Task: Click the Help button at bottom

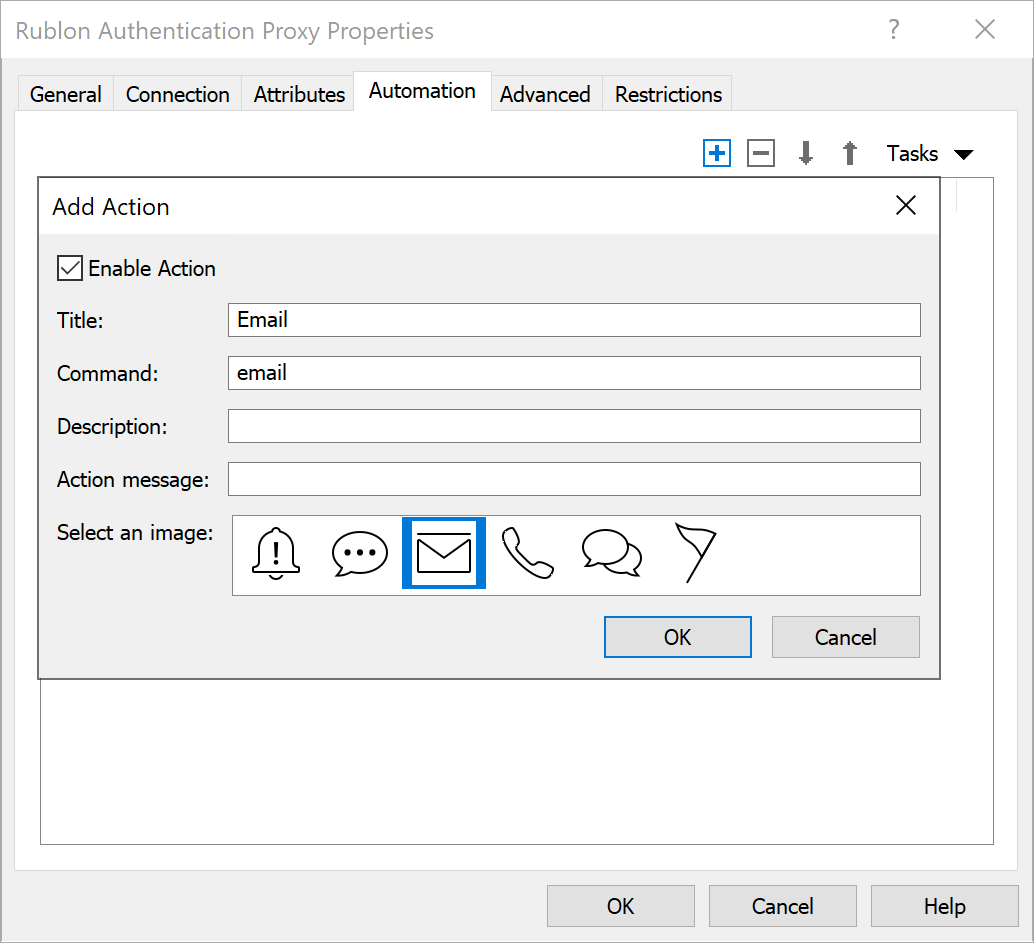Action: [x=944, y=906]
